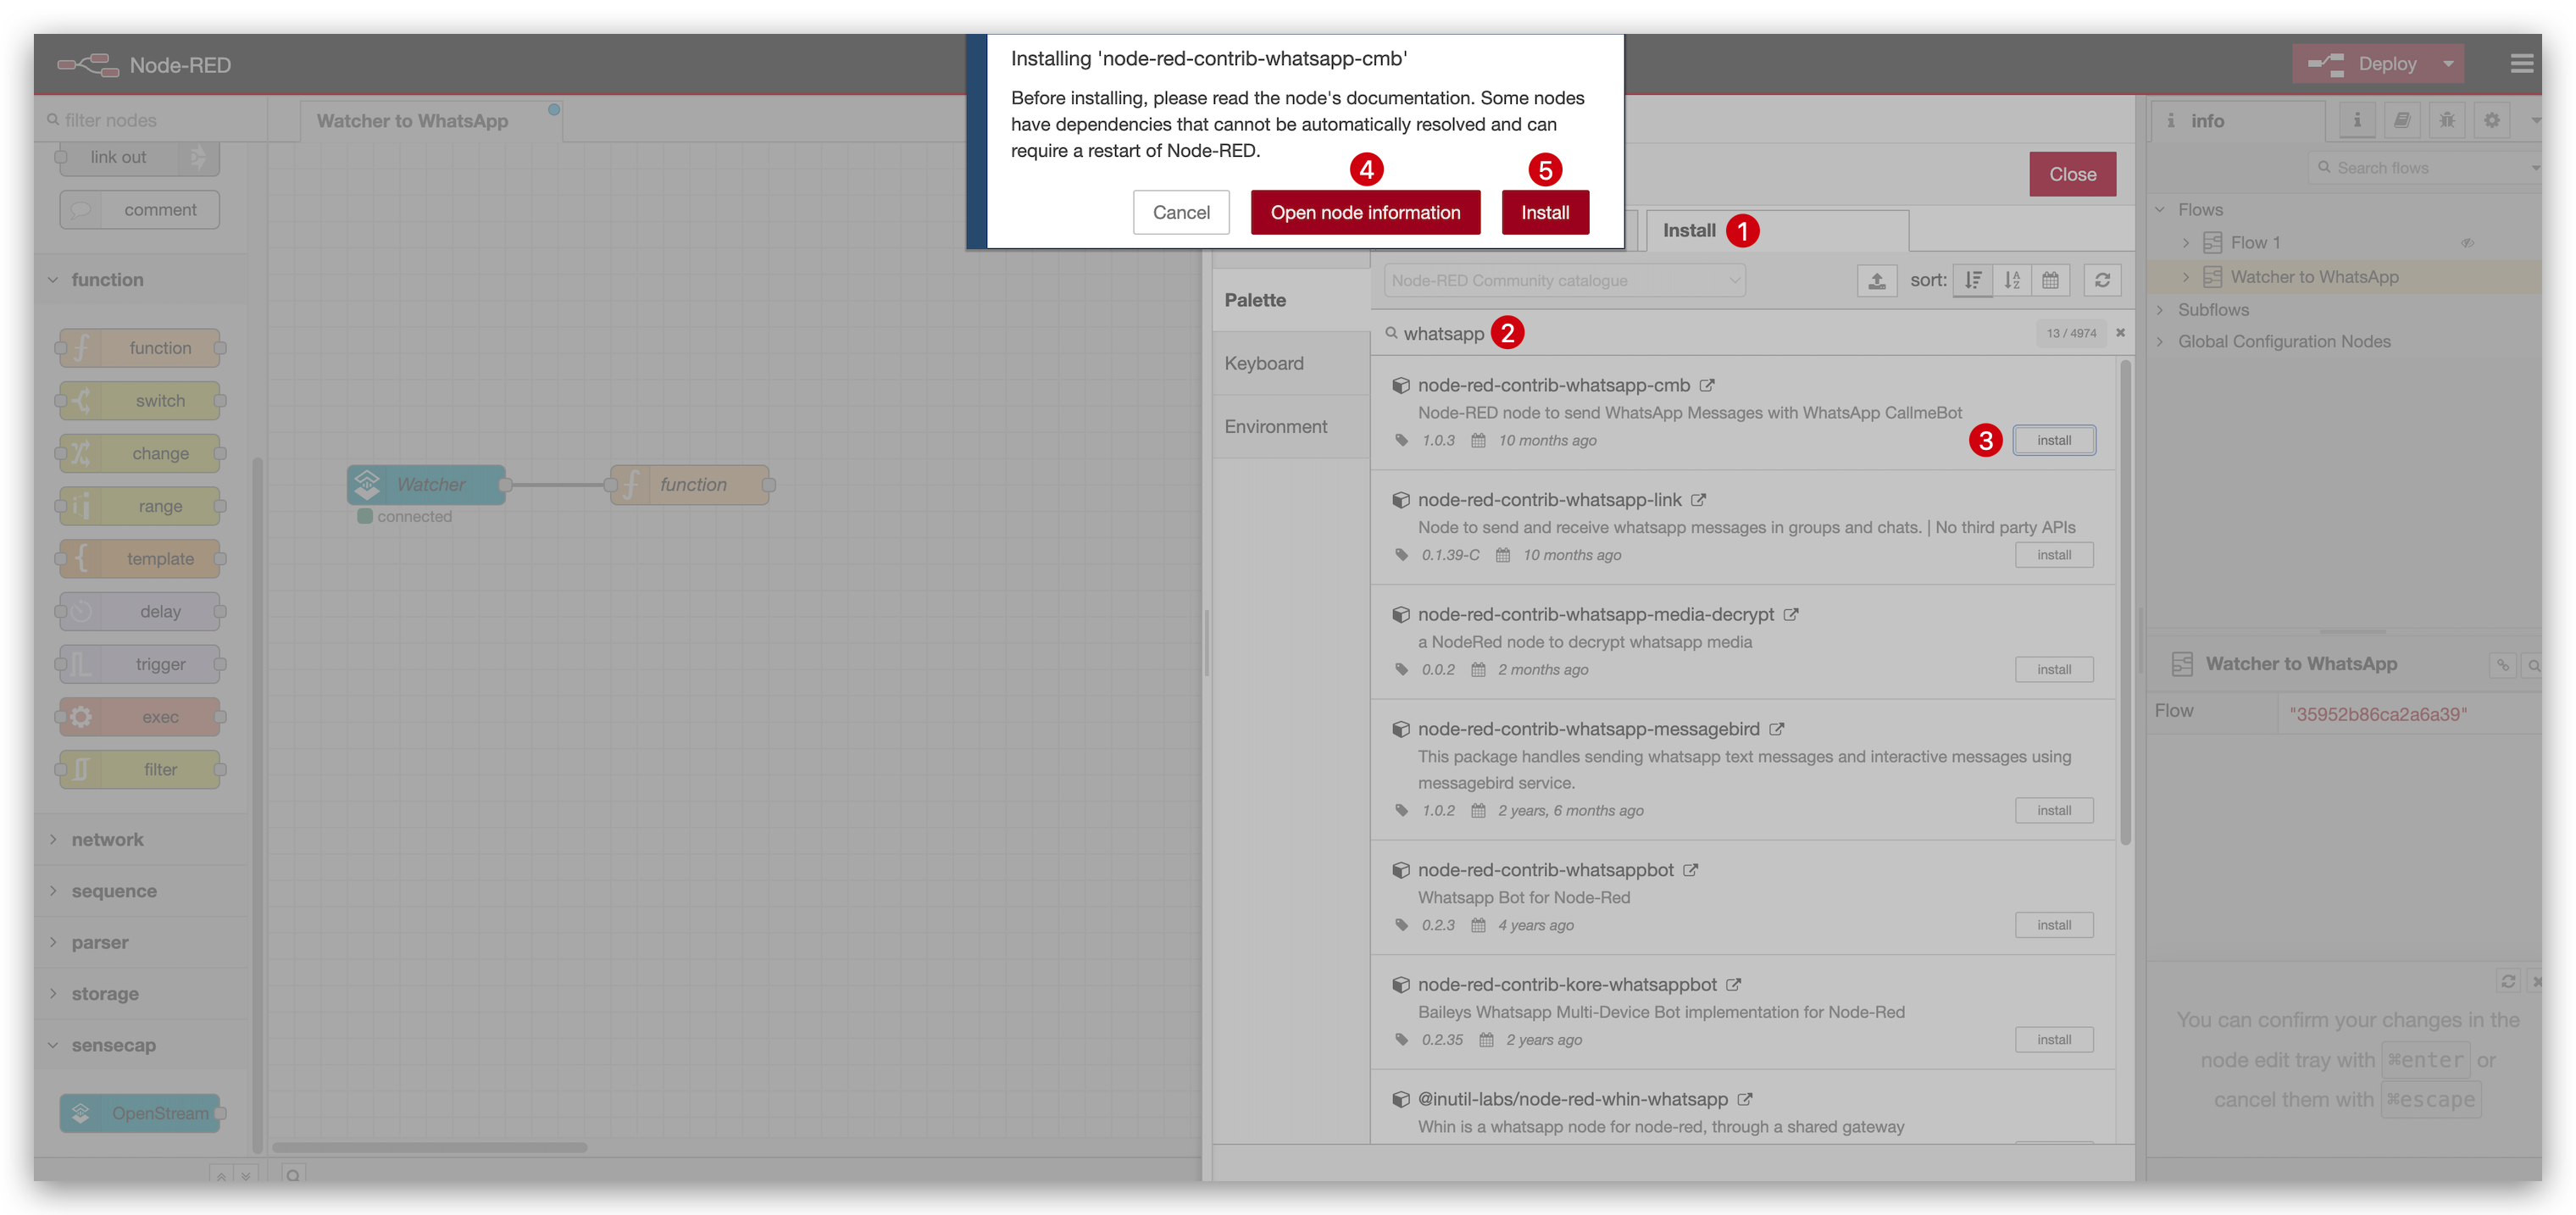Viewport: 2576px width, 1215px height.
Task: Click the Deploy button
Action: point(2363,64)
